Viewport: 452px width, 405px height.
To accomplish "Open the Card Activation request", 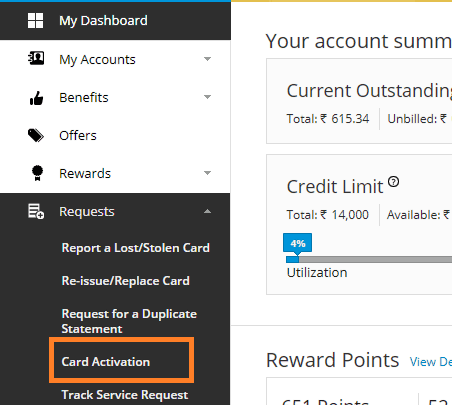I will (x=106, y=362).
